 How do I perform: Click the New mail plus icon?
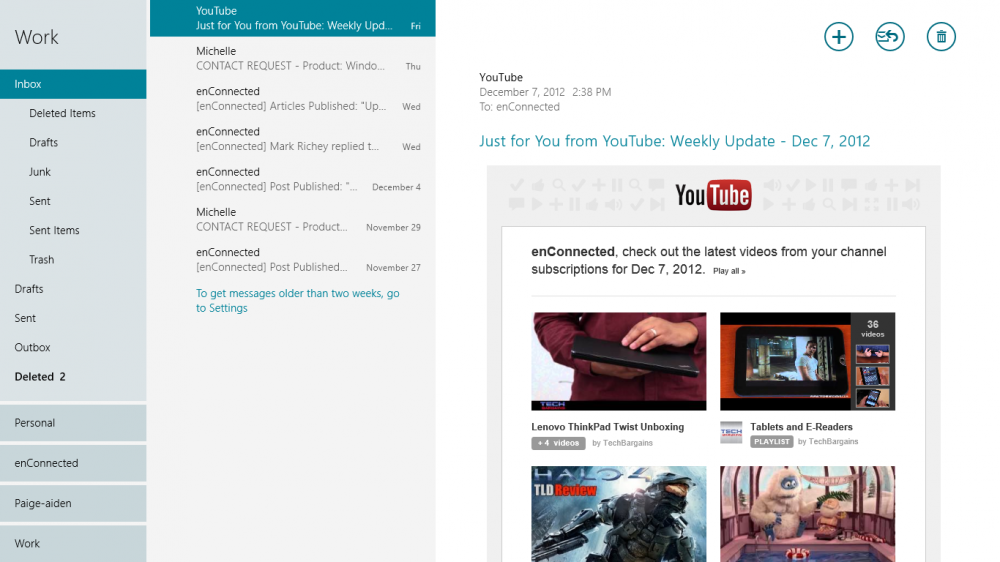(839, 36)
